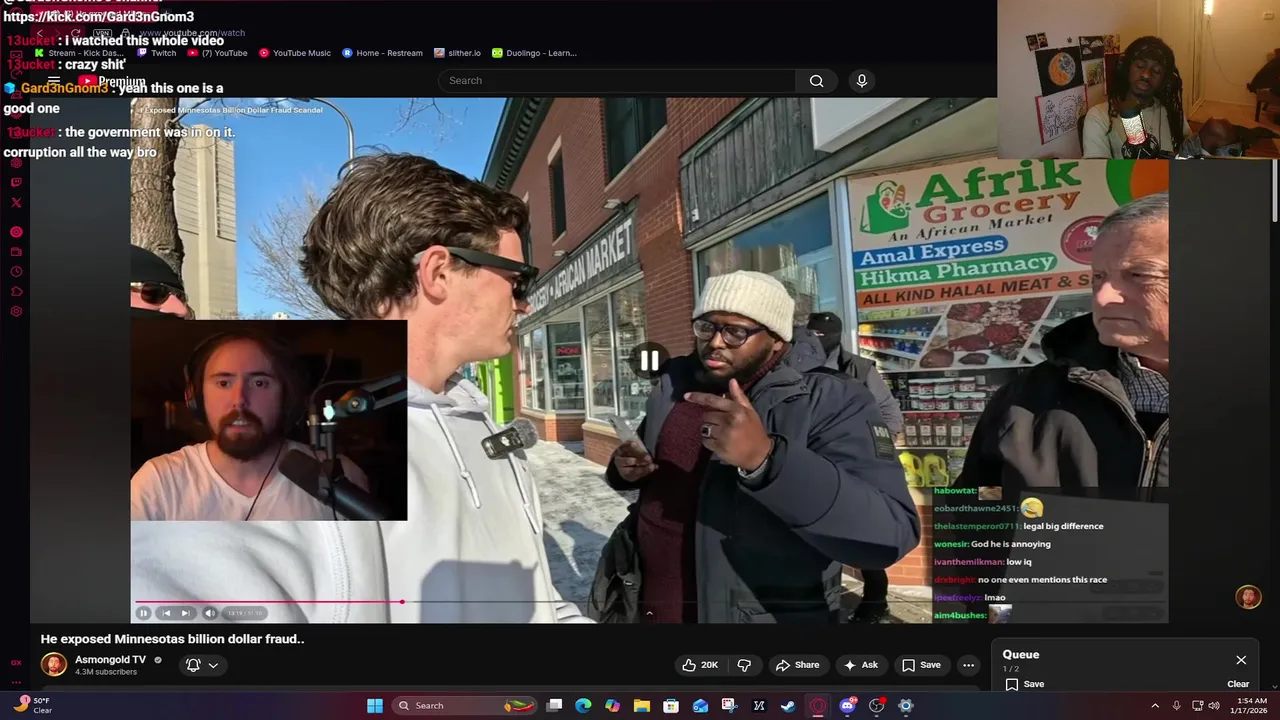Open the wallet icon in browser sidebar

click(16, 252)
